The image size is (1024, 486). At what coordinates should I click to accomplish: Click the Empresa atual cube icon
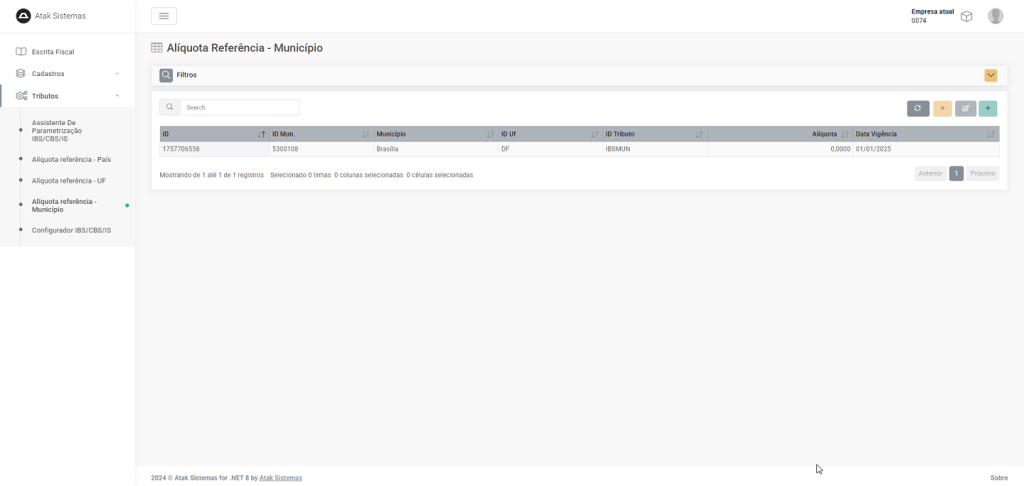[966, 16]
